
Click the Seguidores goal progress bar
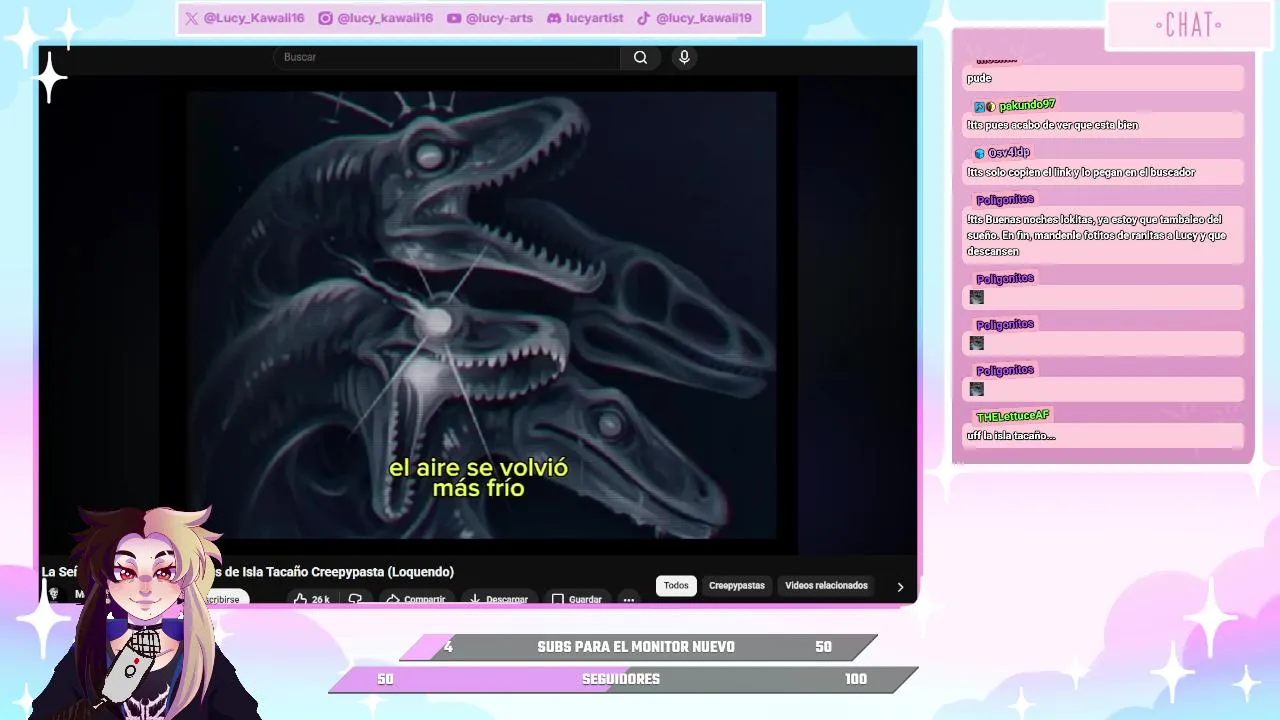623,679
